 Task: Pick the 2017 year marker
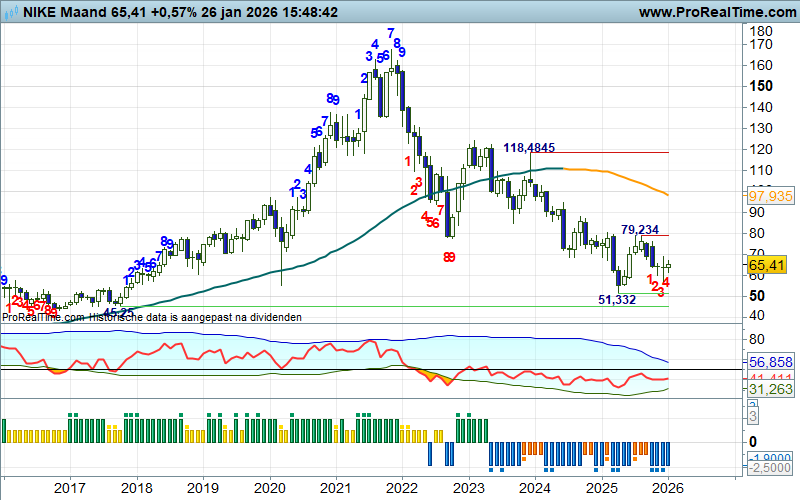[x=69, y=488]
